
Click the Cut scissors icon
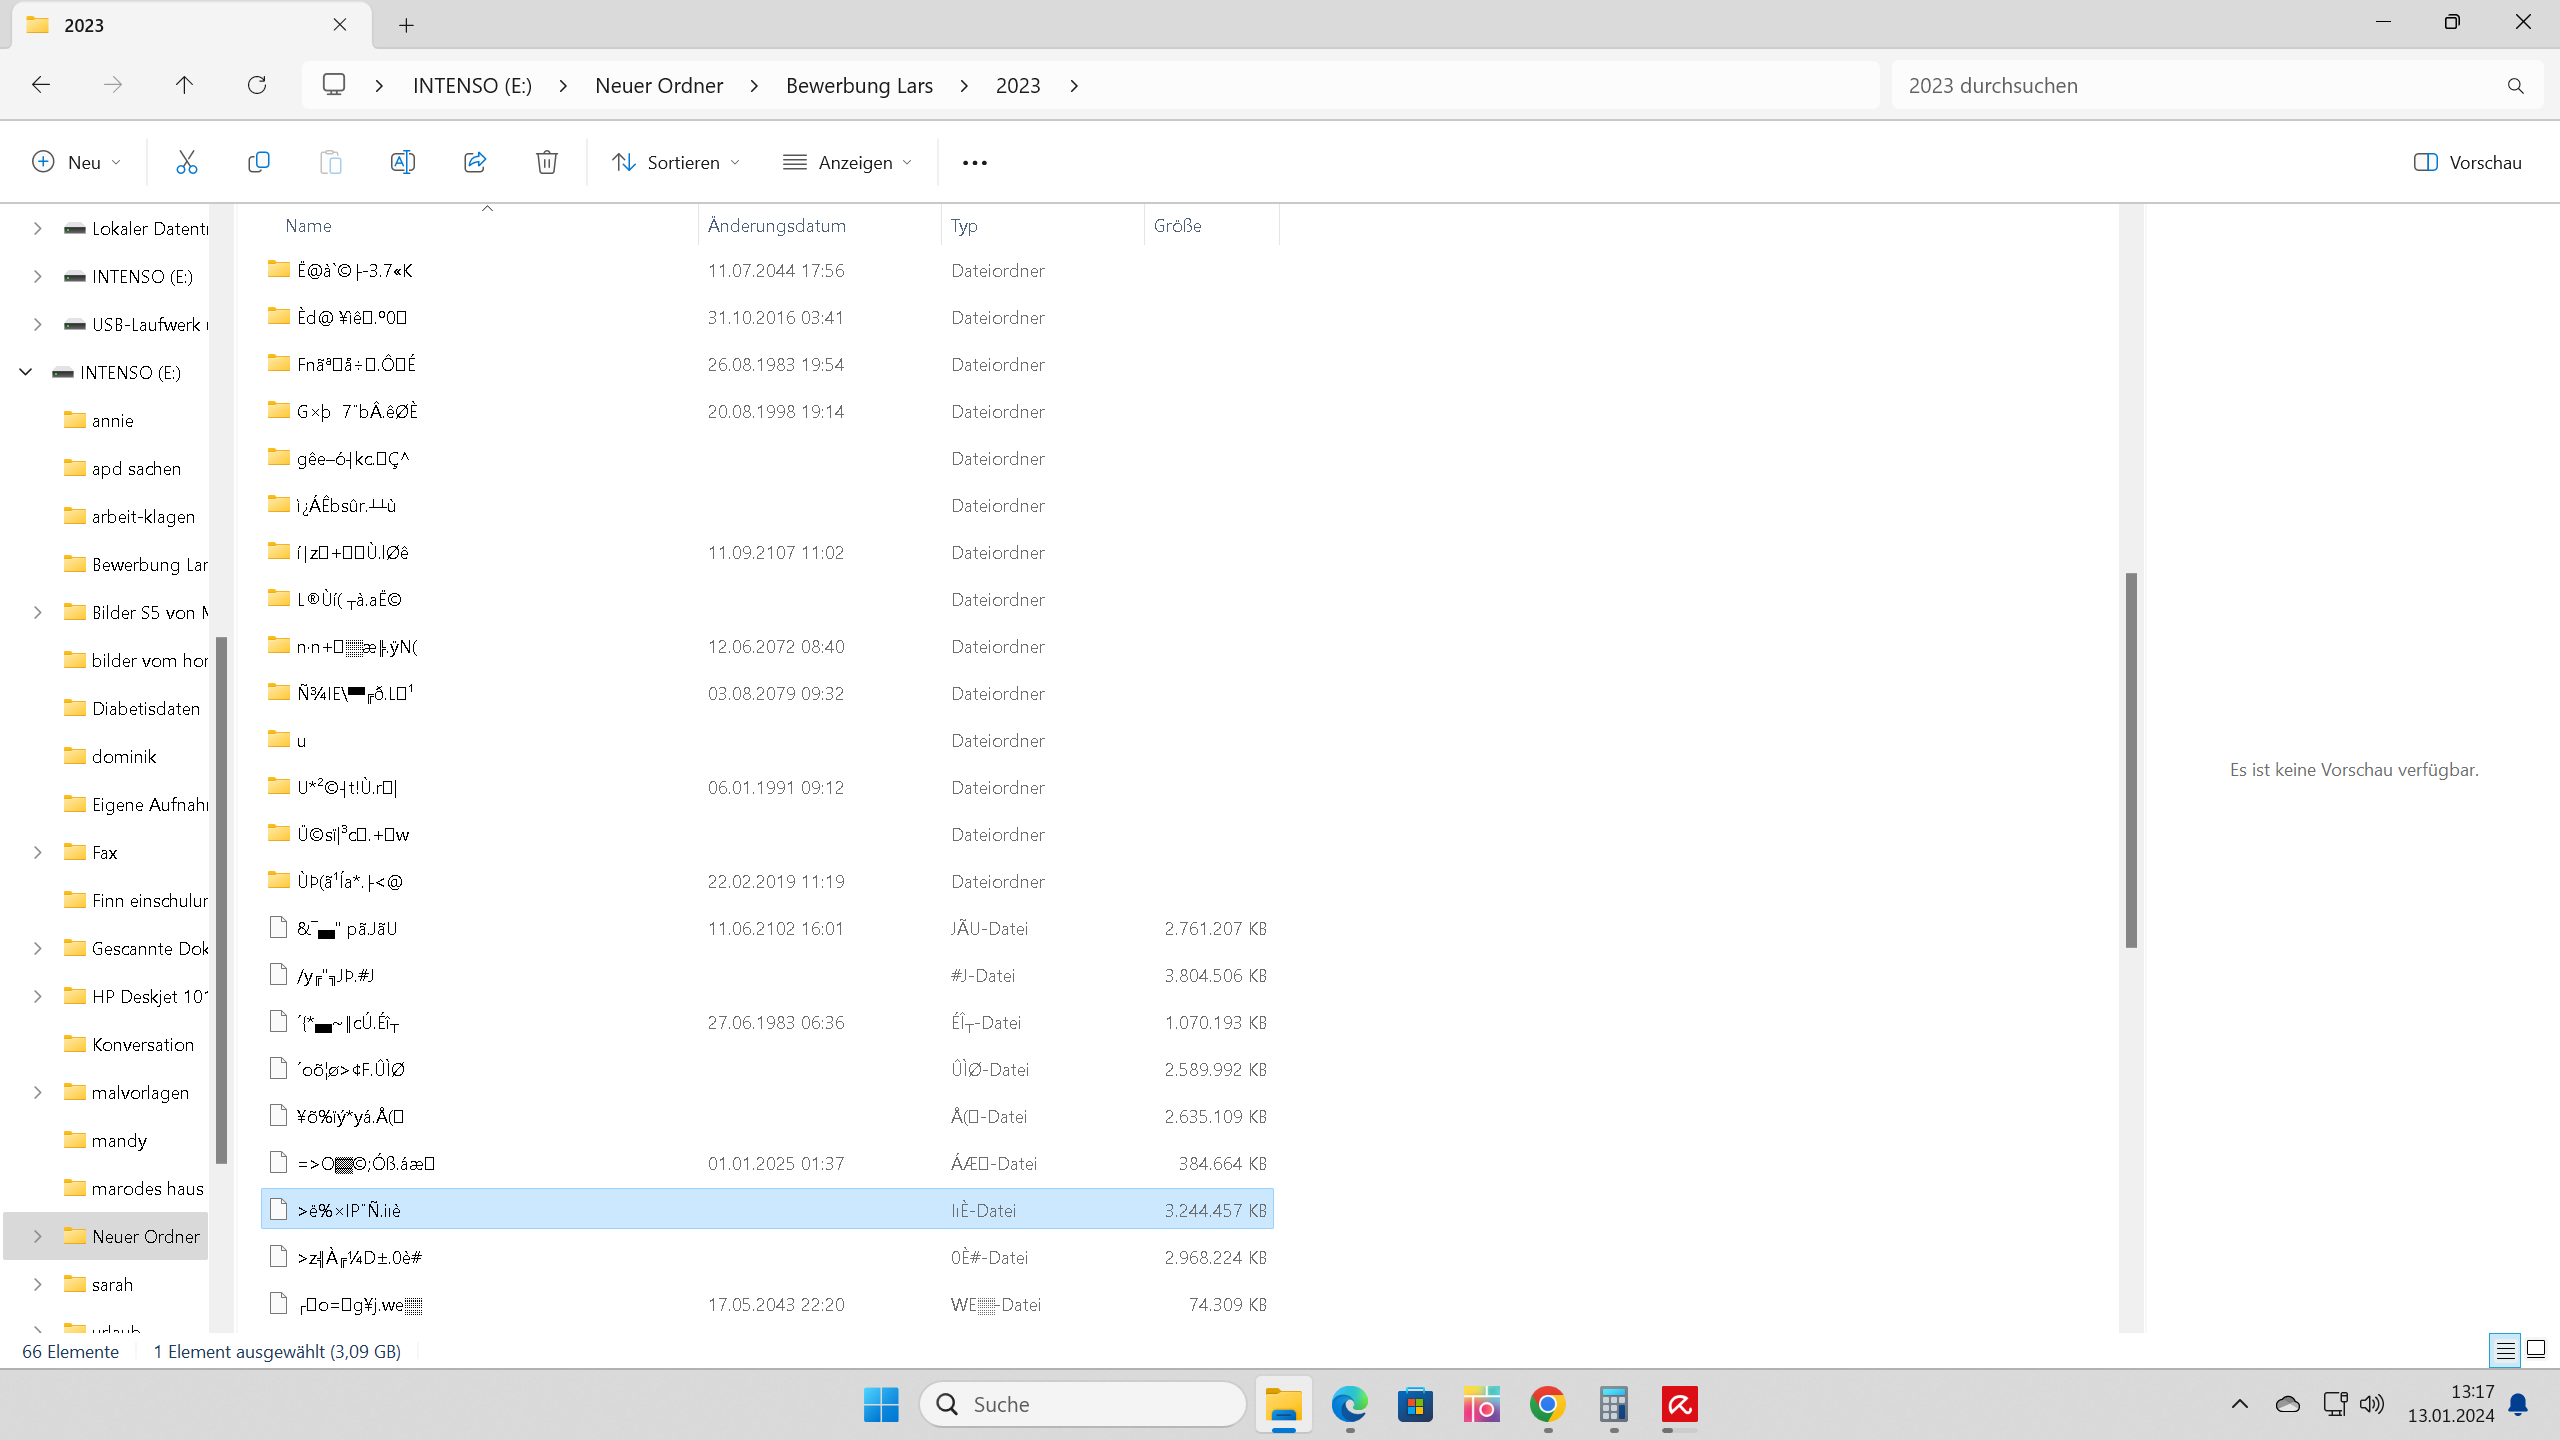click(x=186, y=162)
